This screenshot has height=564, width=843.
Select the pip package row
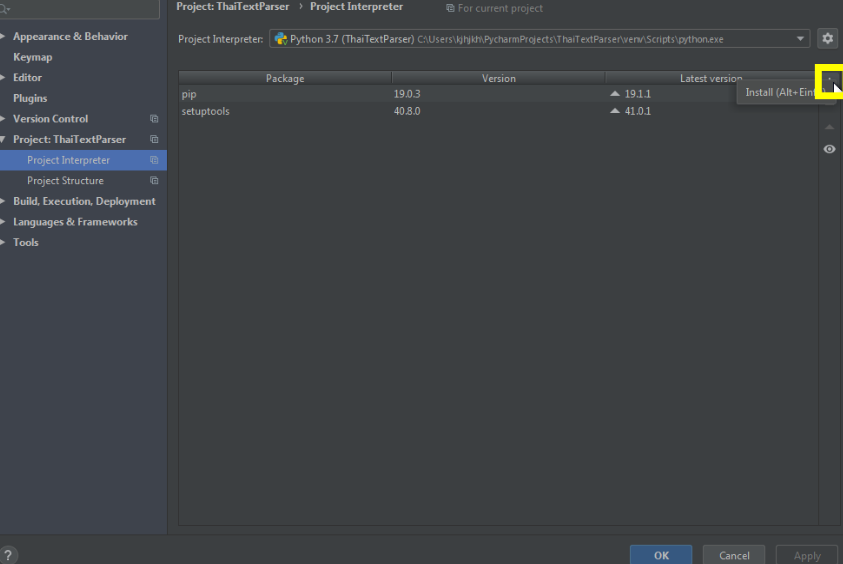coord(498,94)
